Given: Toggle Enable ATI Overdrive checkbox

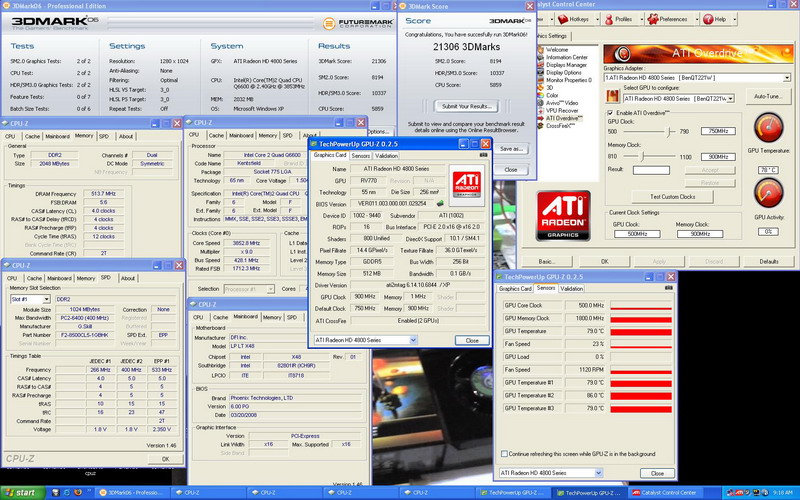Looking at the screenshot, I should coord(610,113).
